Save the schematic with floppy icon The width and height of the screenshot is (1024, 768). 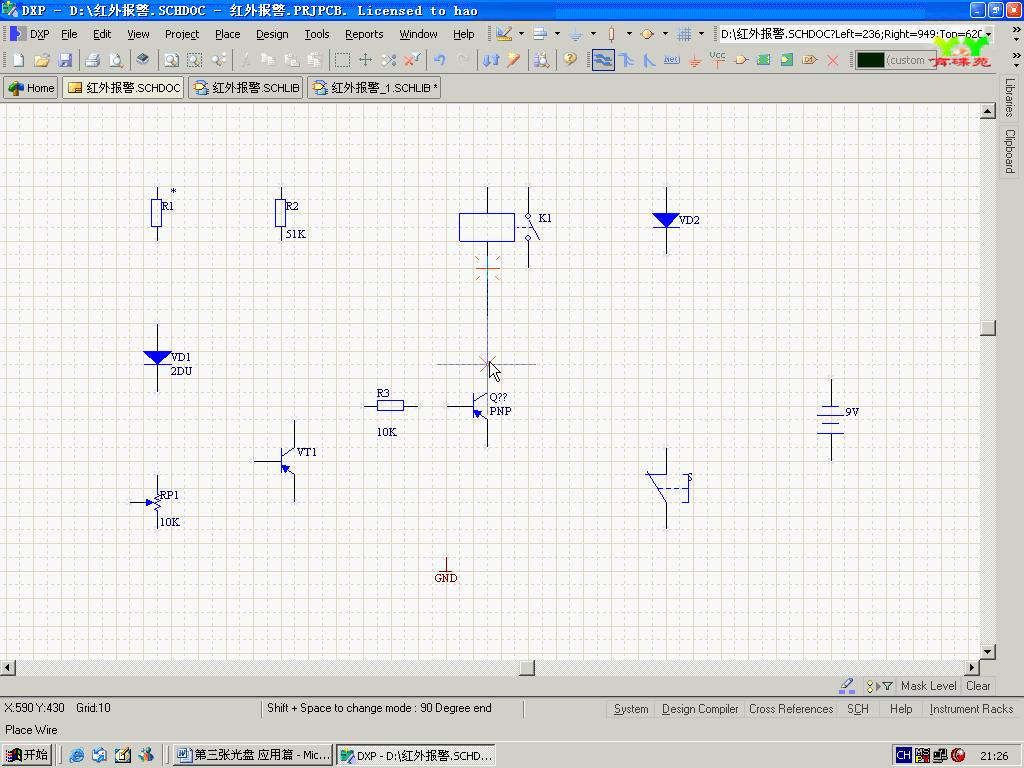pyautogui.click(x=65, y=60)
